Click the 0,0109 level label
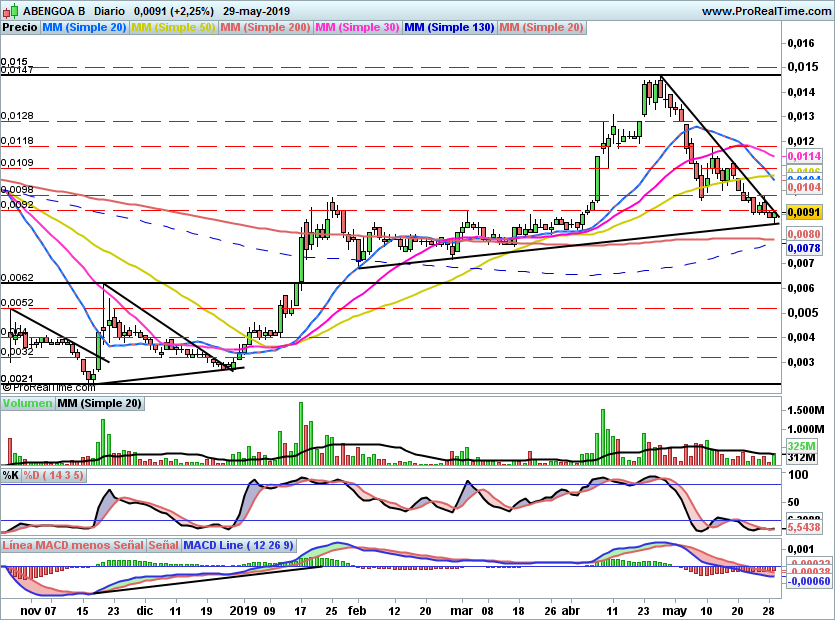Screen dimensions: 835x620 click(x=17, y=162)
